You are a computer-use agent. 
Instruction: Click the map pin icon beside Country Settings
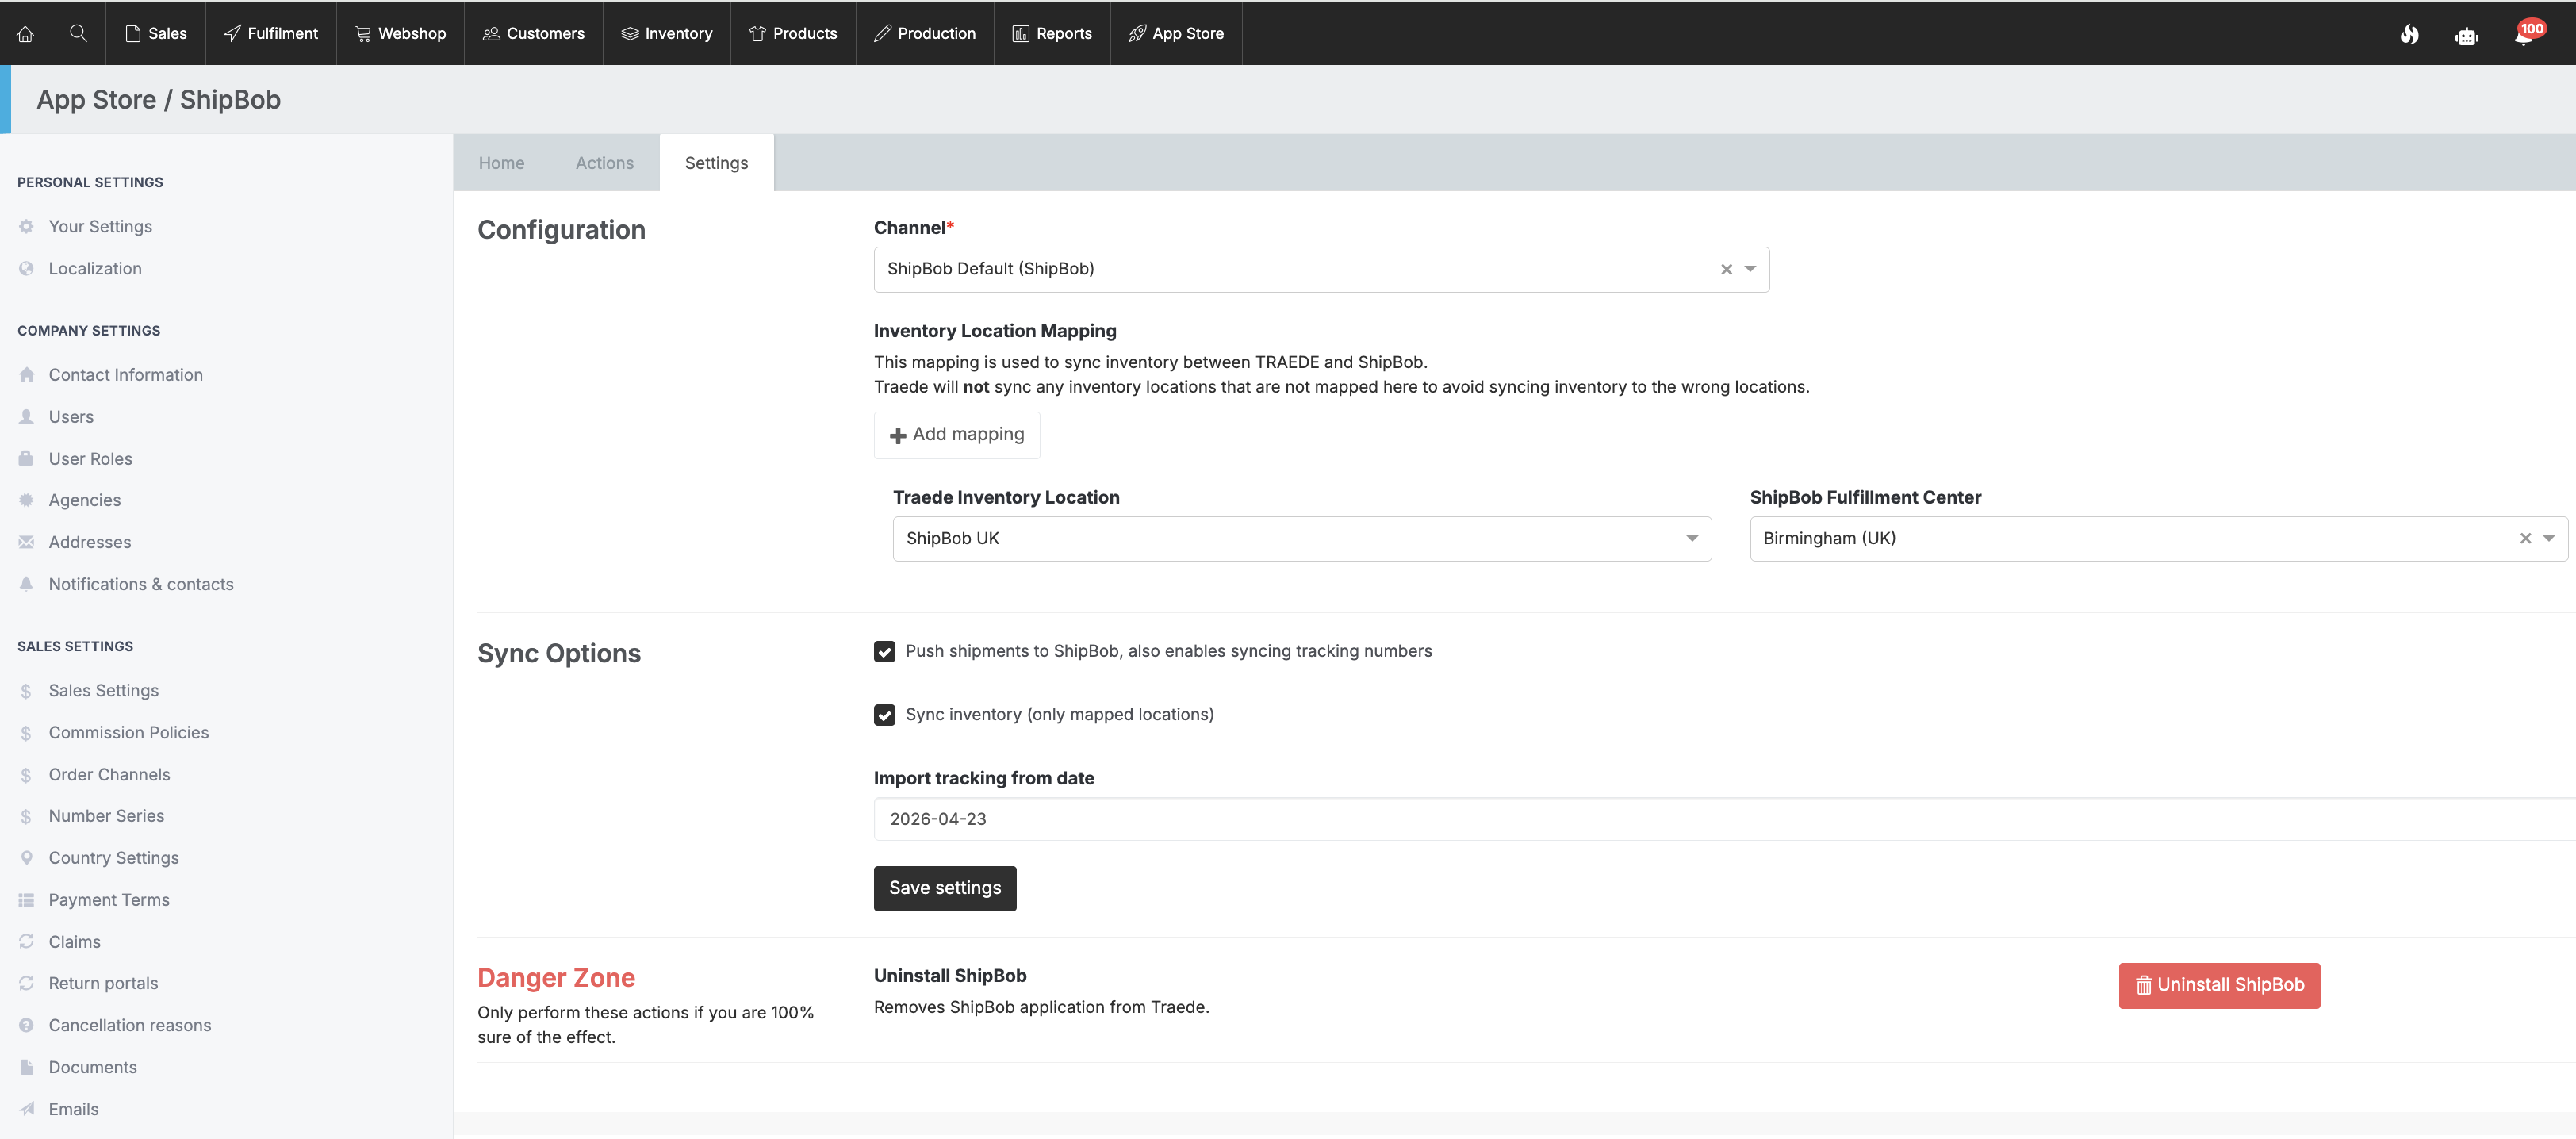point(27,858)
